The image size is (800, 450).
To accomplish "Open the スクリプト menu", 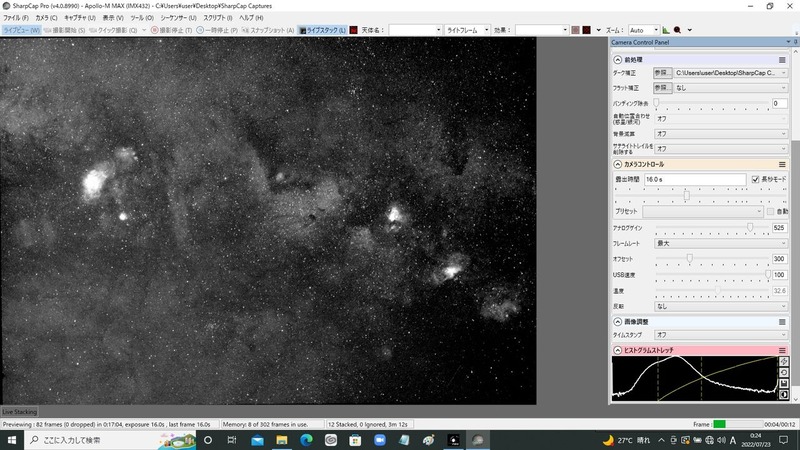I will click(x=218, y=18).
